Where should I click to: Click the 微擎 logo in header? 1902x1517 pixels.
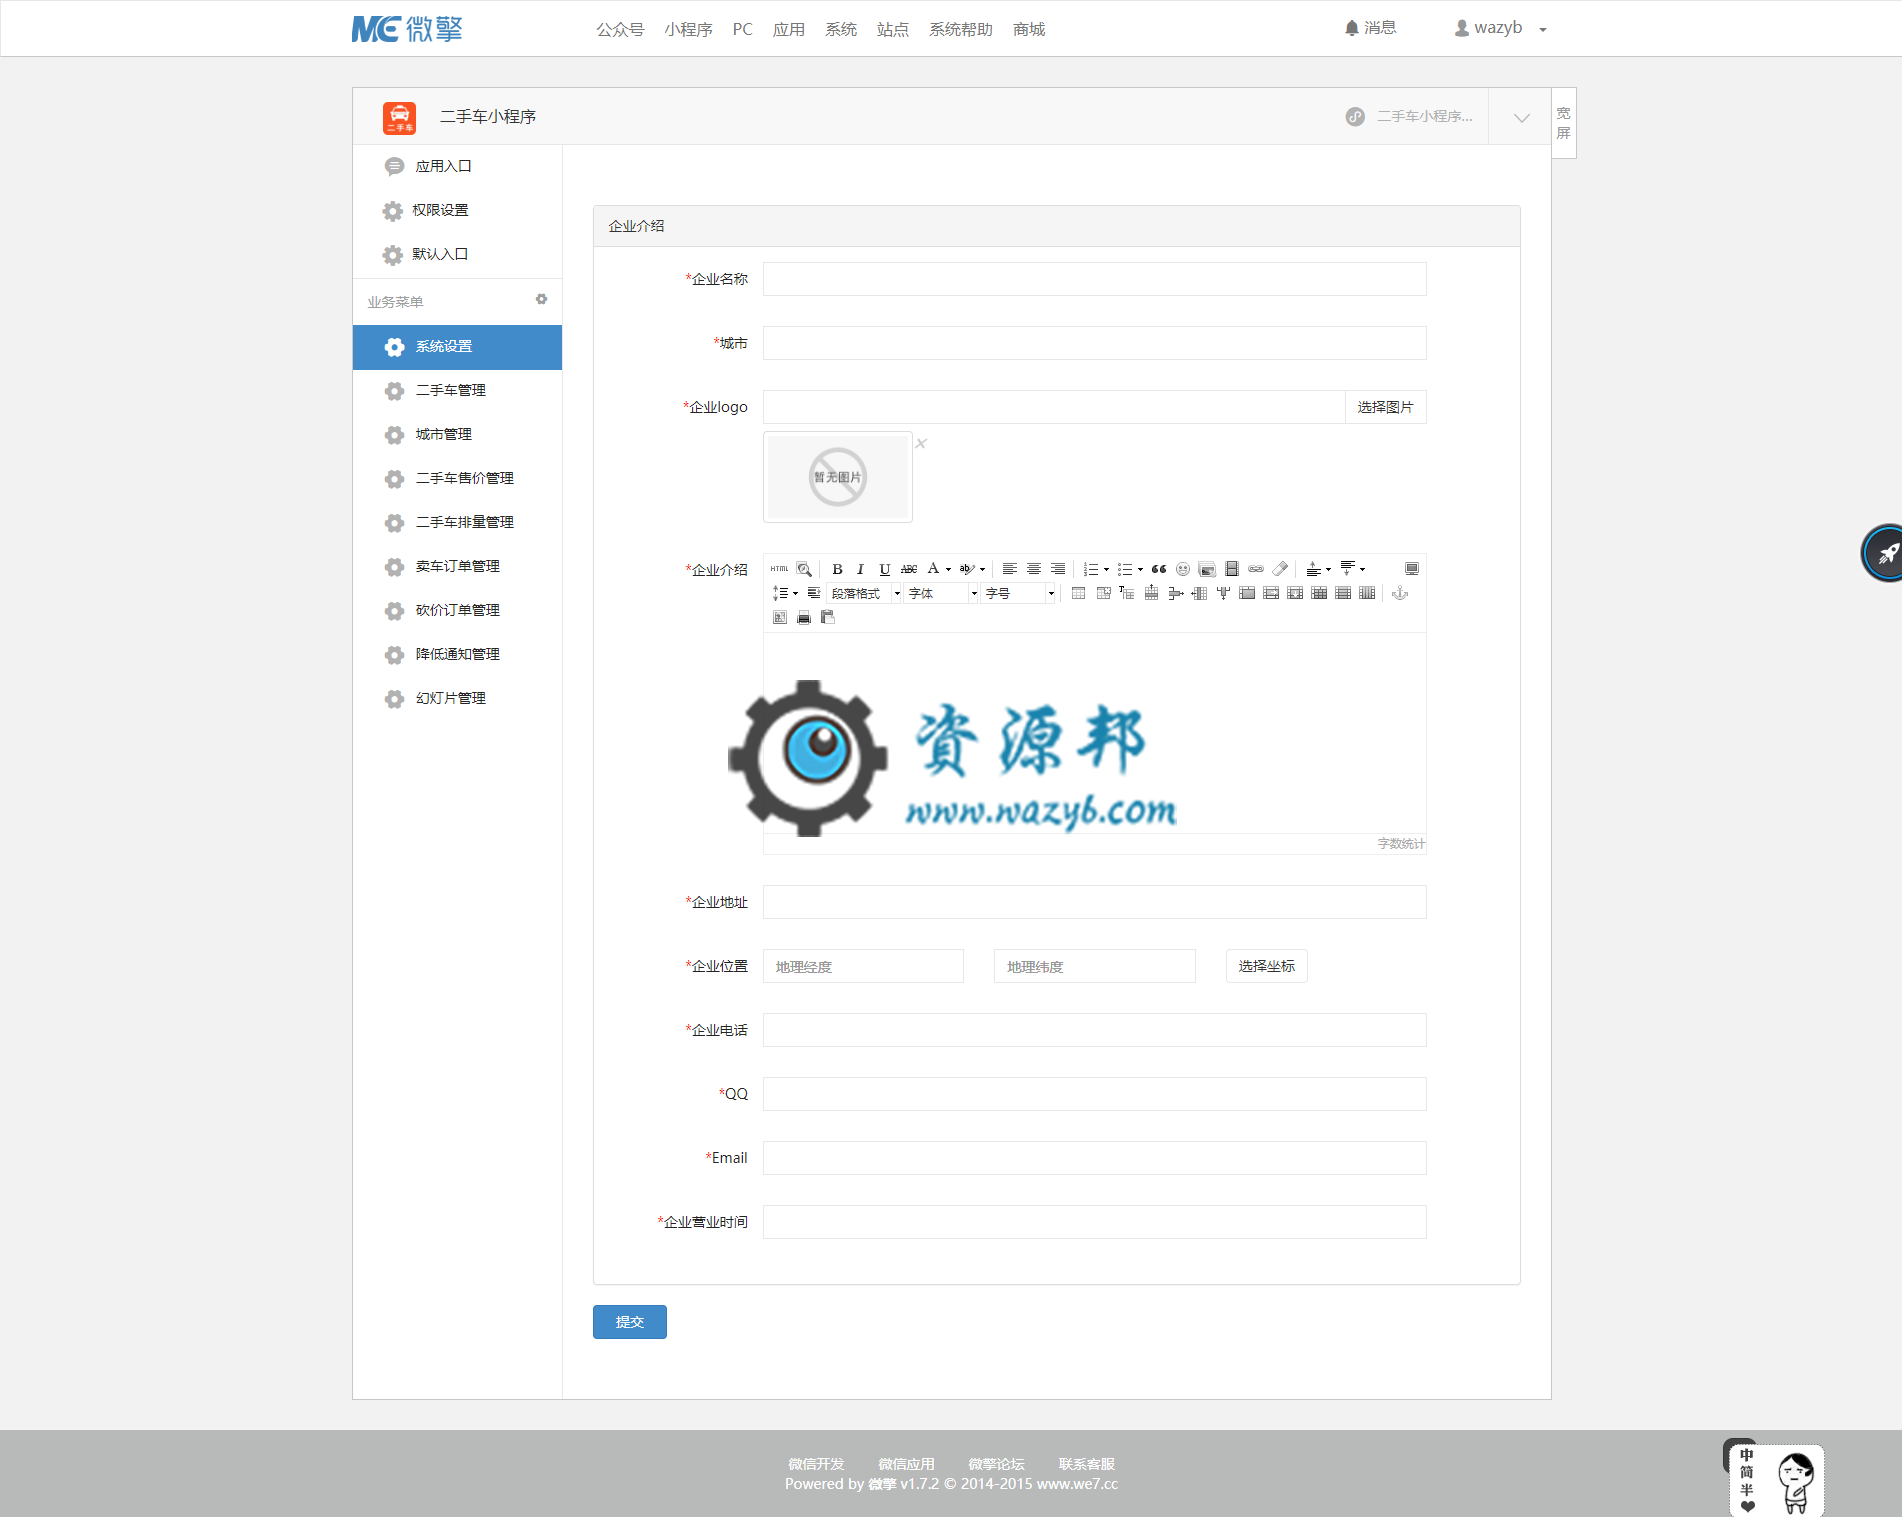pos(407,29)
